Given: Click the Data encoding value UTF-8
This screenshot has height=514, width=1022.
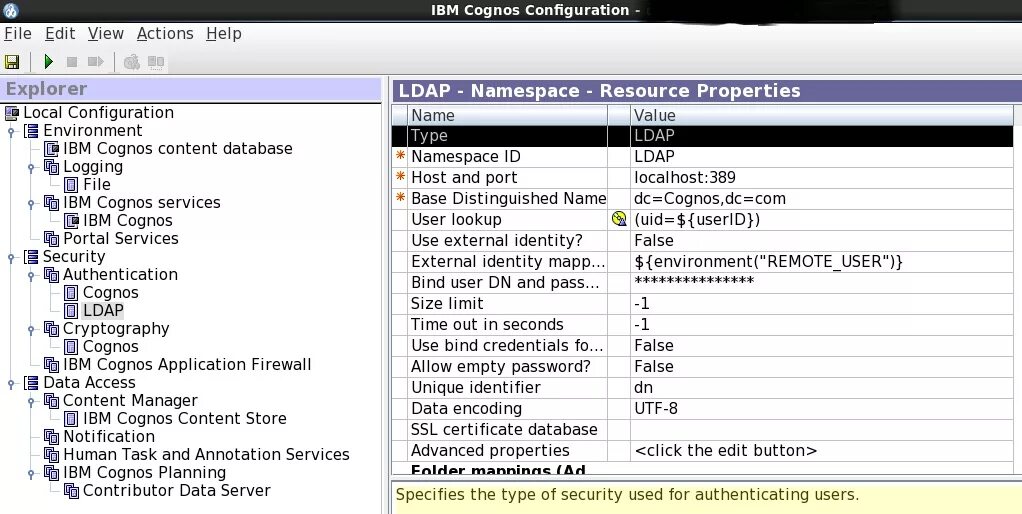Looking at the screenshot, I should point(822,408).
